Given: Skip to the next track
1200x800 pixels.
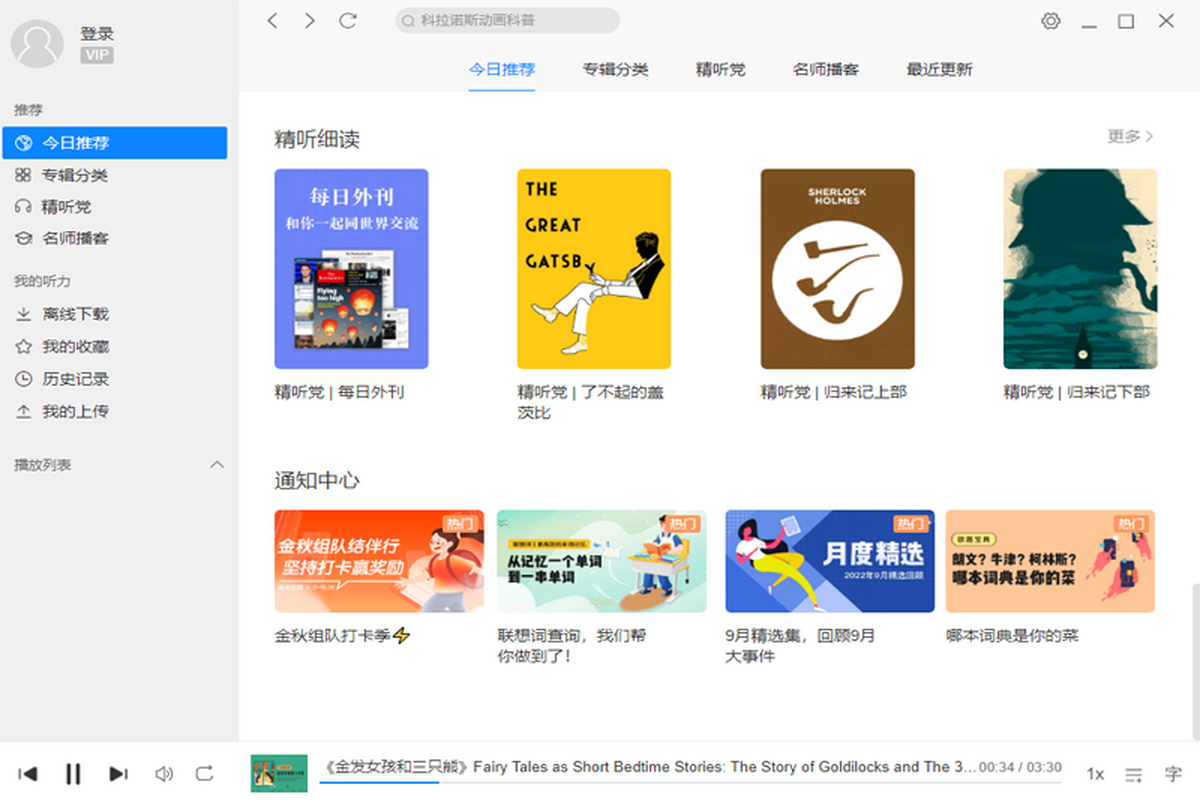Looking at the screenshot, I should (x=118, y=773).
